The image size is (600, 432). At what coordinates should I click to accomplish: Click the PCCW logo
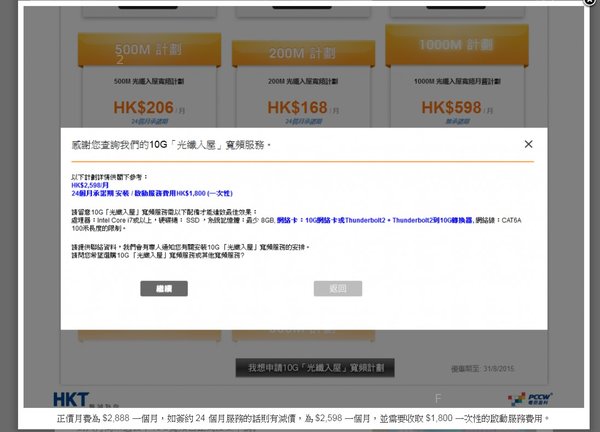tap(530, 399)
